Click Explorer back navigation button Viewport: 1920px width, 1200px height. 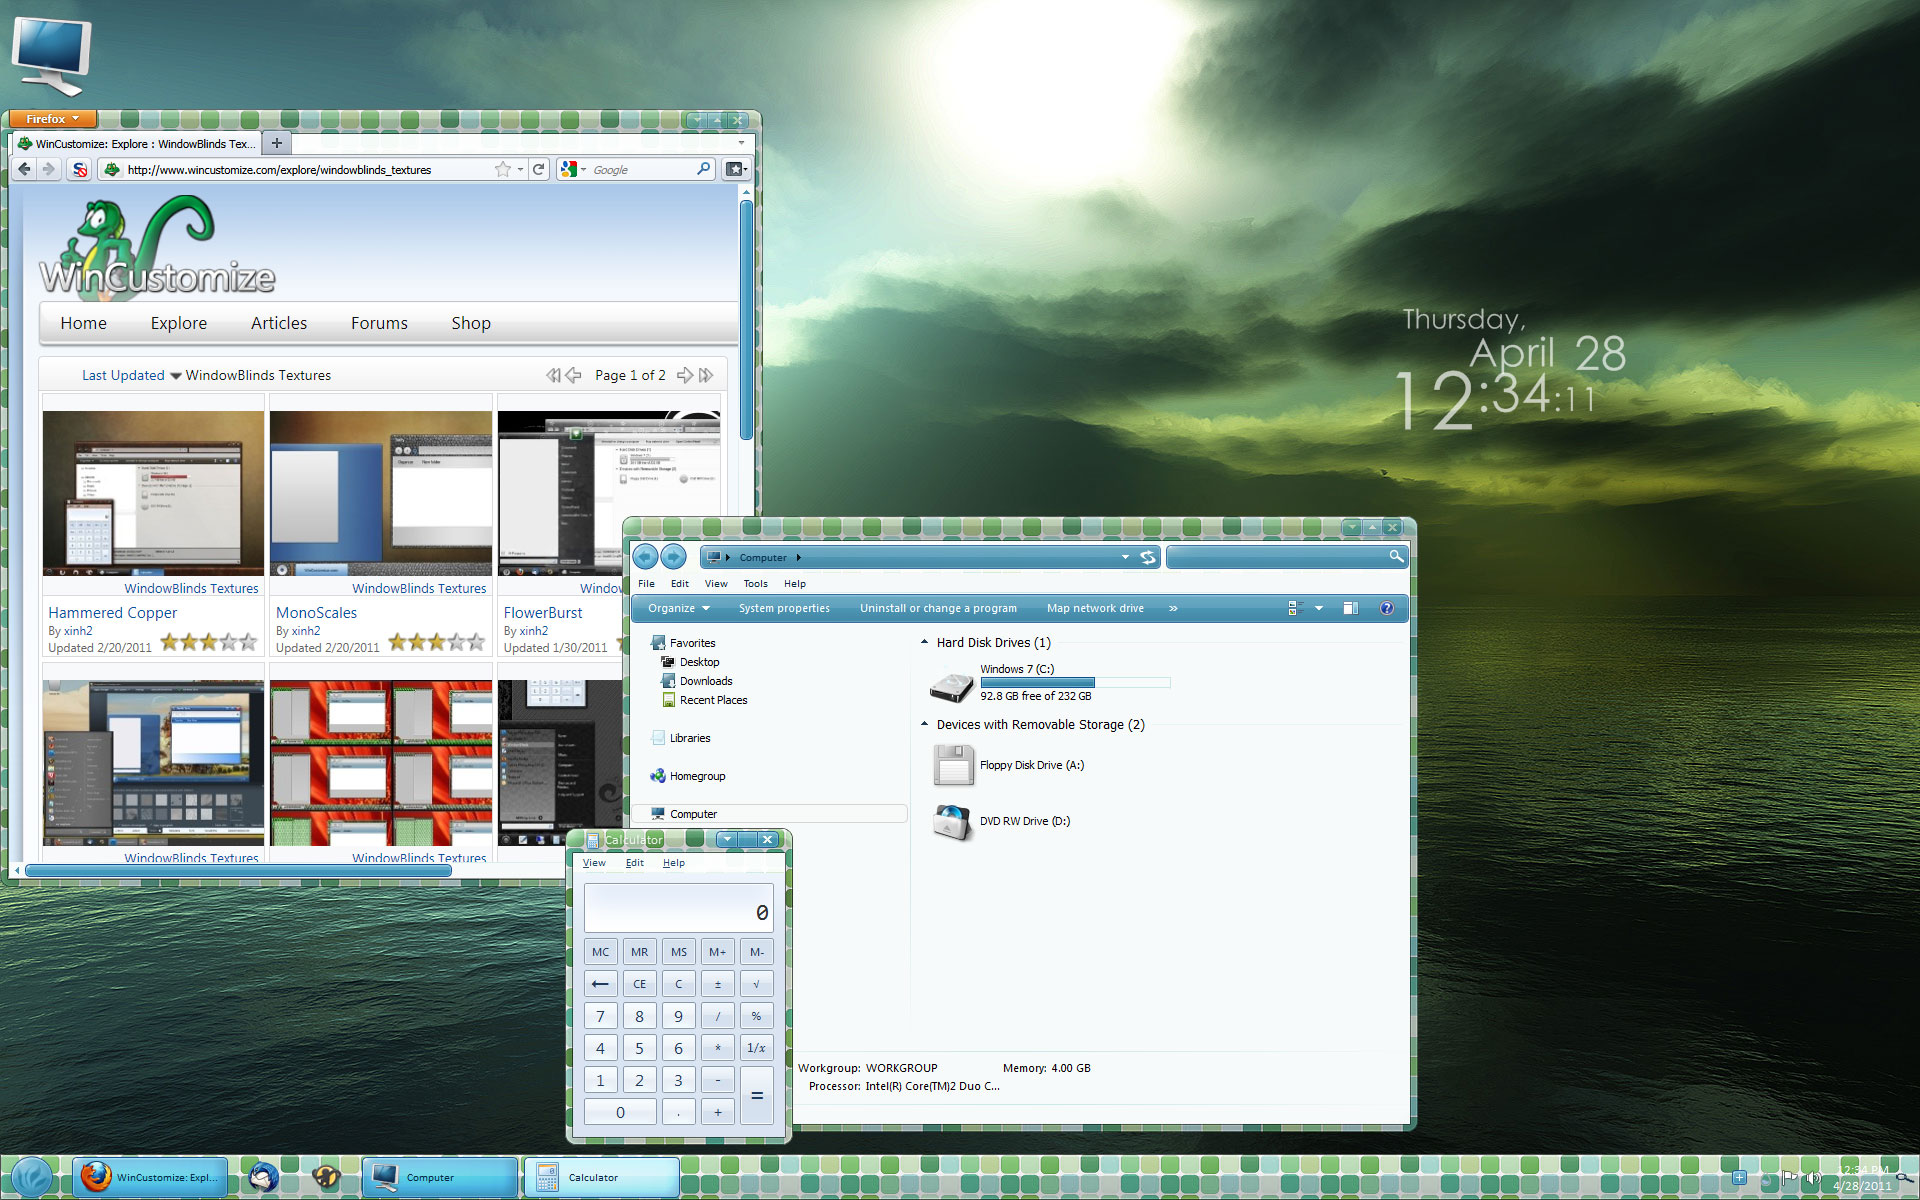[x=645, y=557]
